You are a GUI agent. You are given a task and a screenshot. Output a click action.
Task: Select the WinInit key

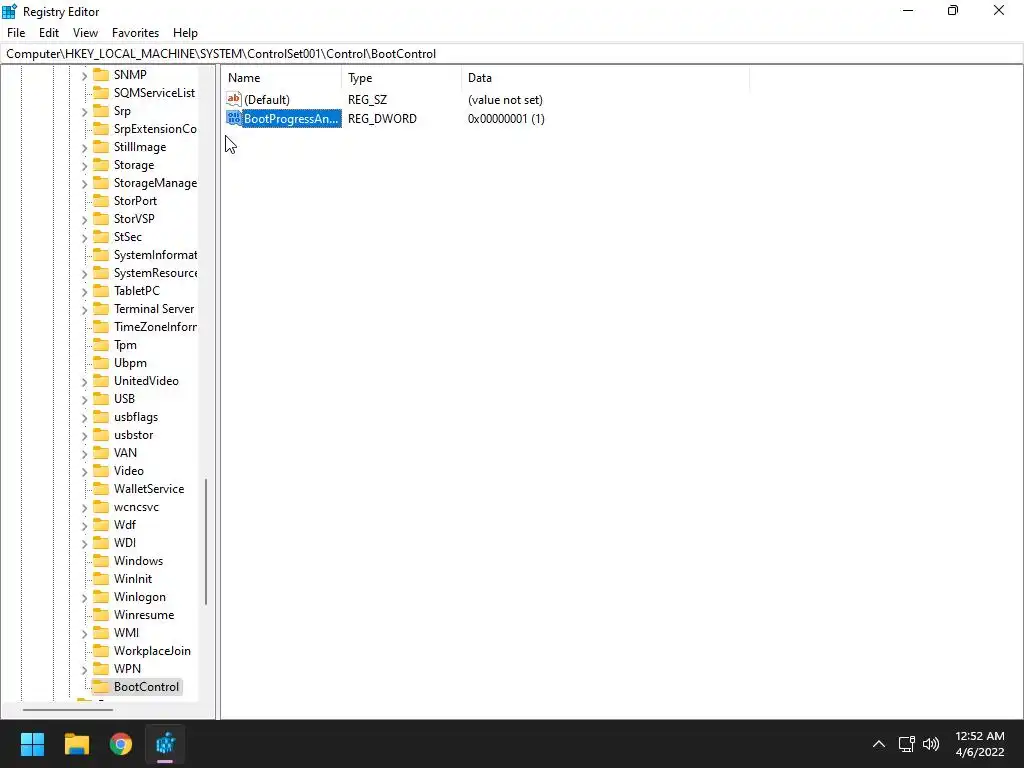[x=133, y=579]
